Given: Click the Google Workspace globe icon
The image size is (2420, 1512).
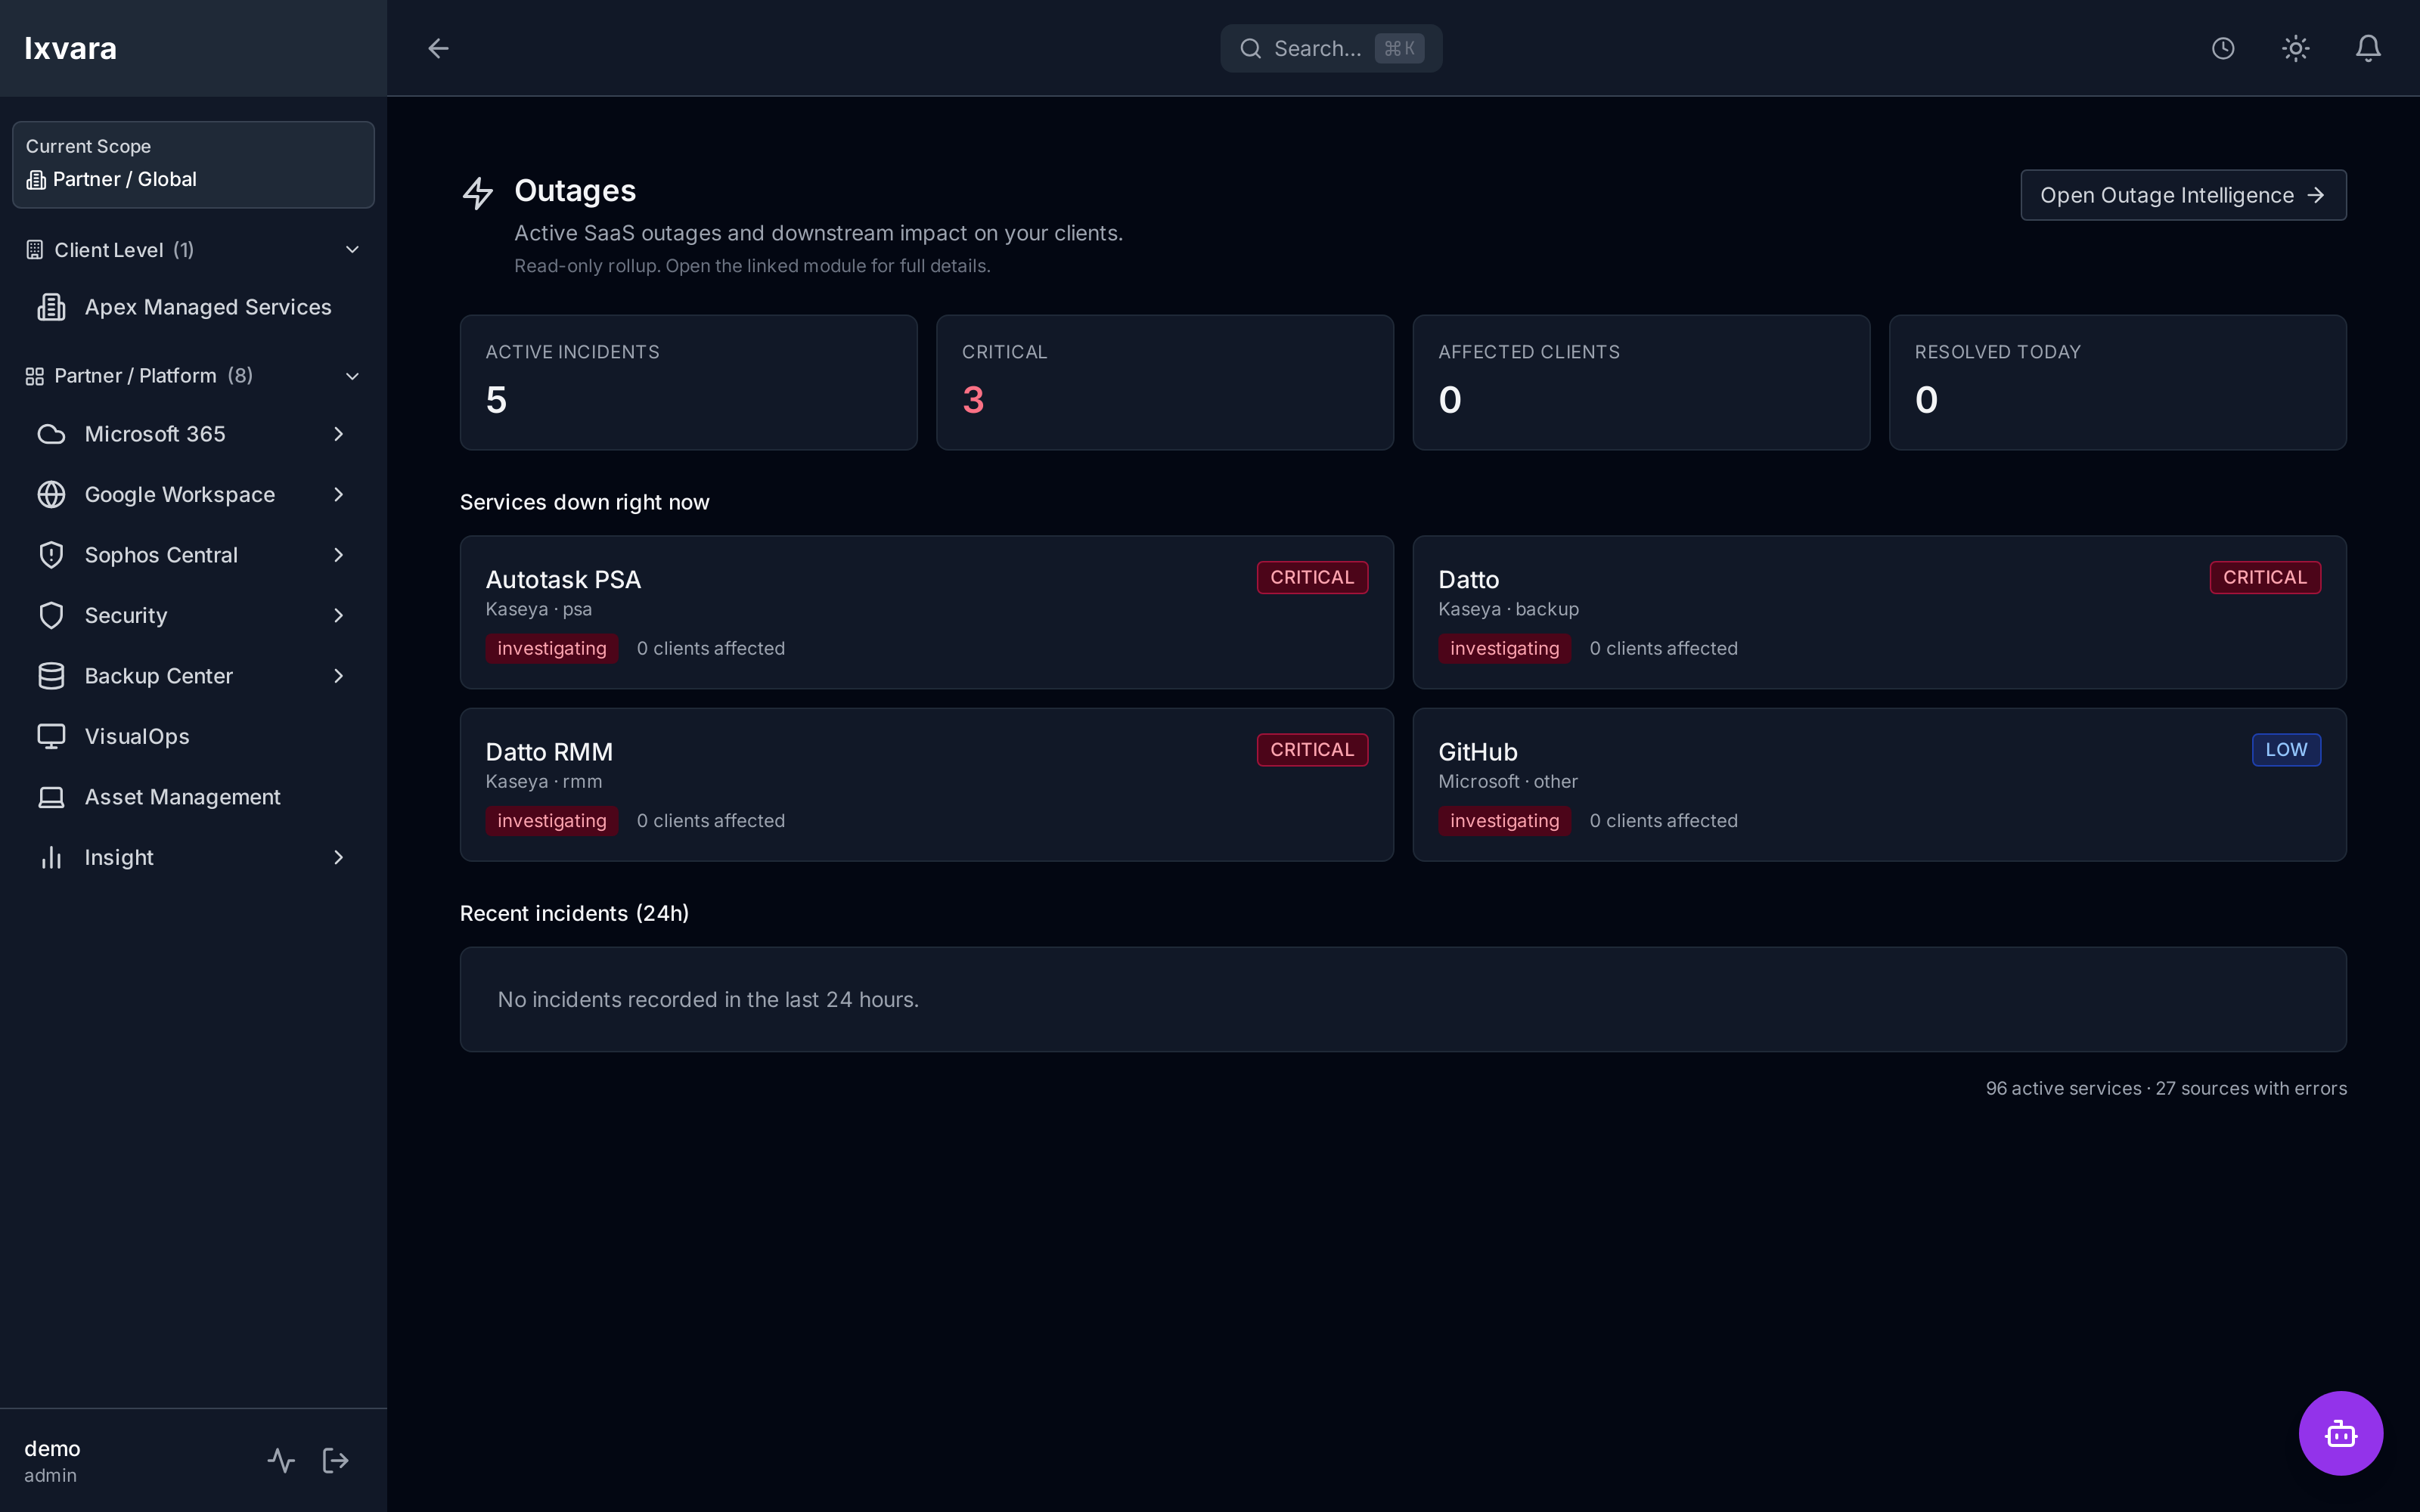Looking at the screenshot, I should (x=51, y=494).
